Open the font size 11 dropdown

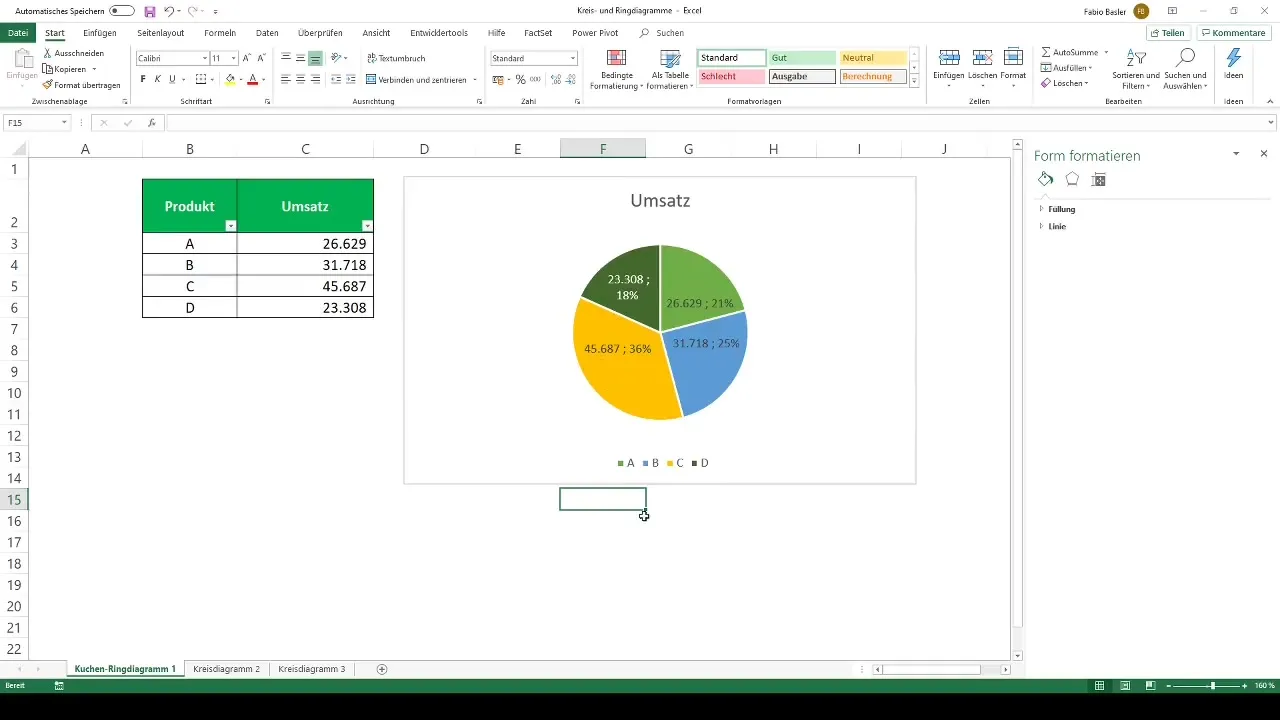(x=234, y=58)
